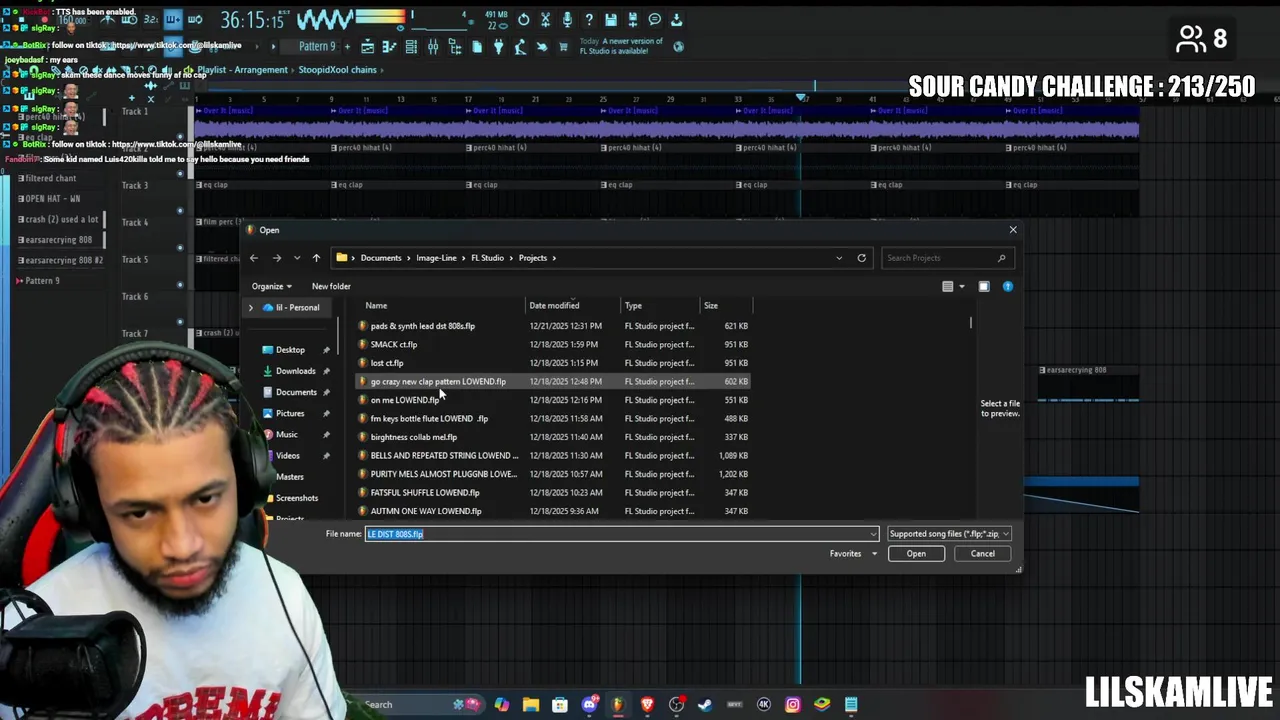Click FL Studio help question mark icon
The width and height of the screenshot is (1280, 720).
pos(589,20)
